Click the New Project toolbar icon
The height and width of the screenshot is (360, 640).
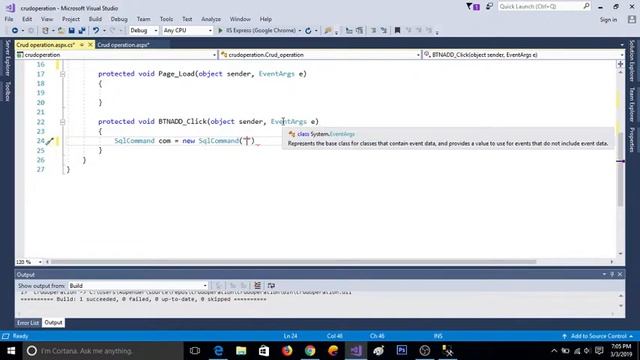[x=45, y=31]
